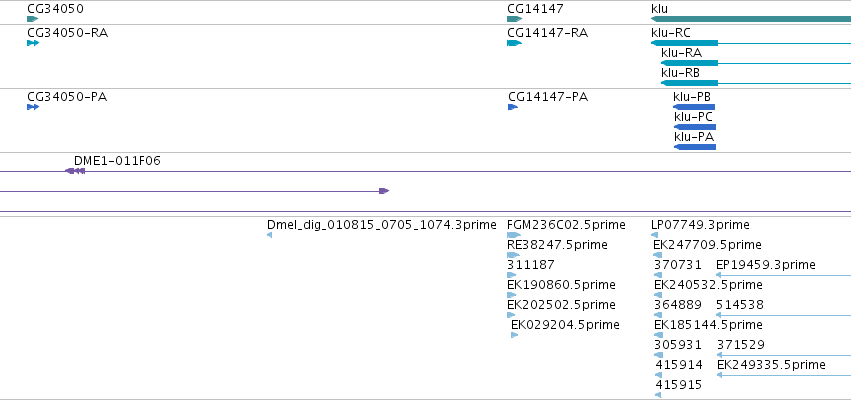Select the klu-RB transcript label
851x400 pixels.
681,73
